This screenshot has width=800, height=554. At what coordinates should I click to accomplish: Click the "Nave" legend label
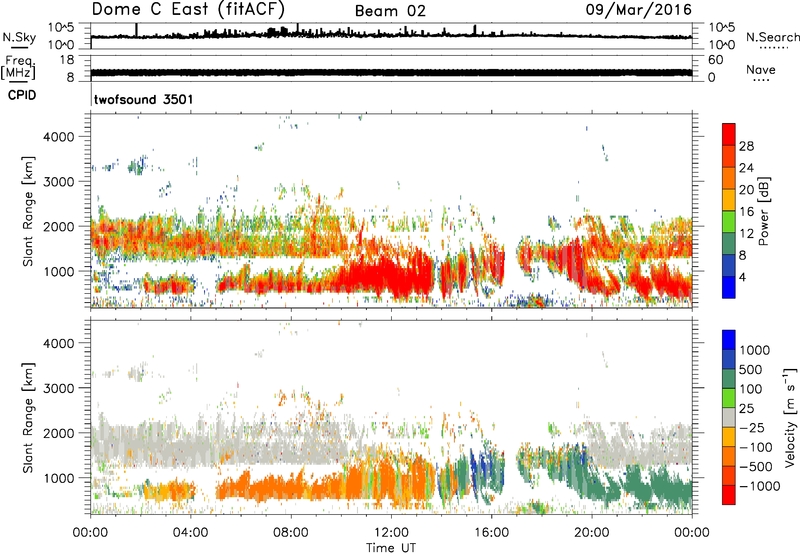pyautogui.click(x=761, y=69)
